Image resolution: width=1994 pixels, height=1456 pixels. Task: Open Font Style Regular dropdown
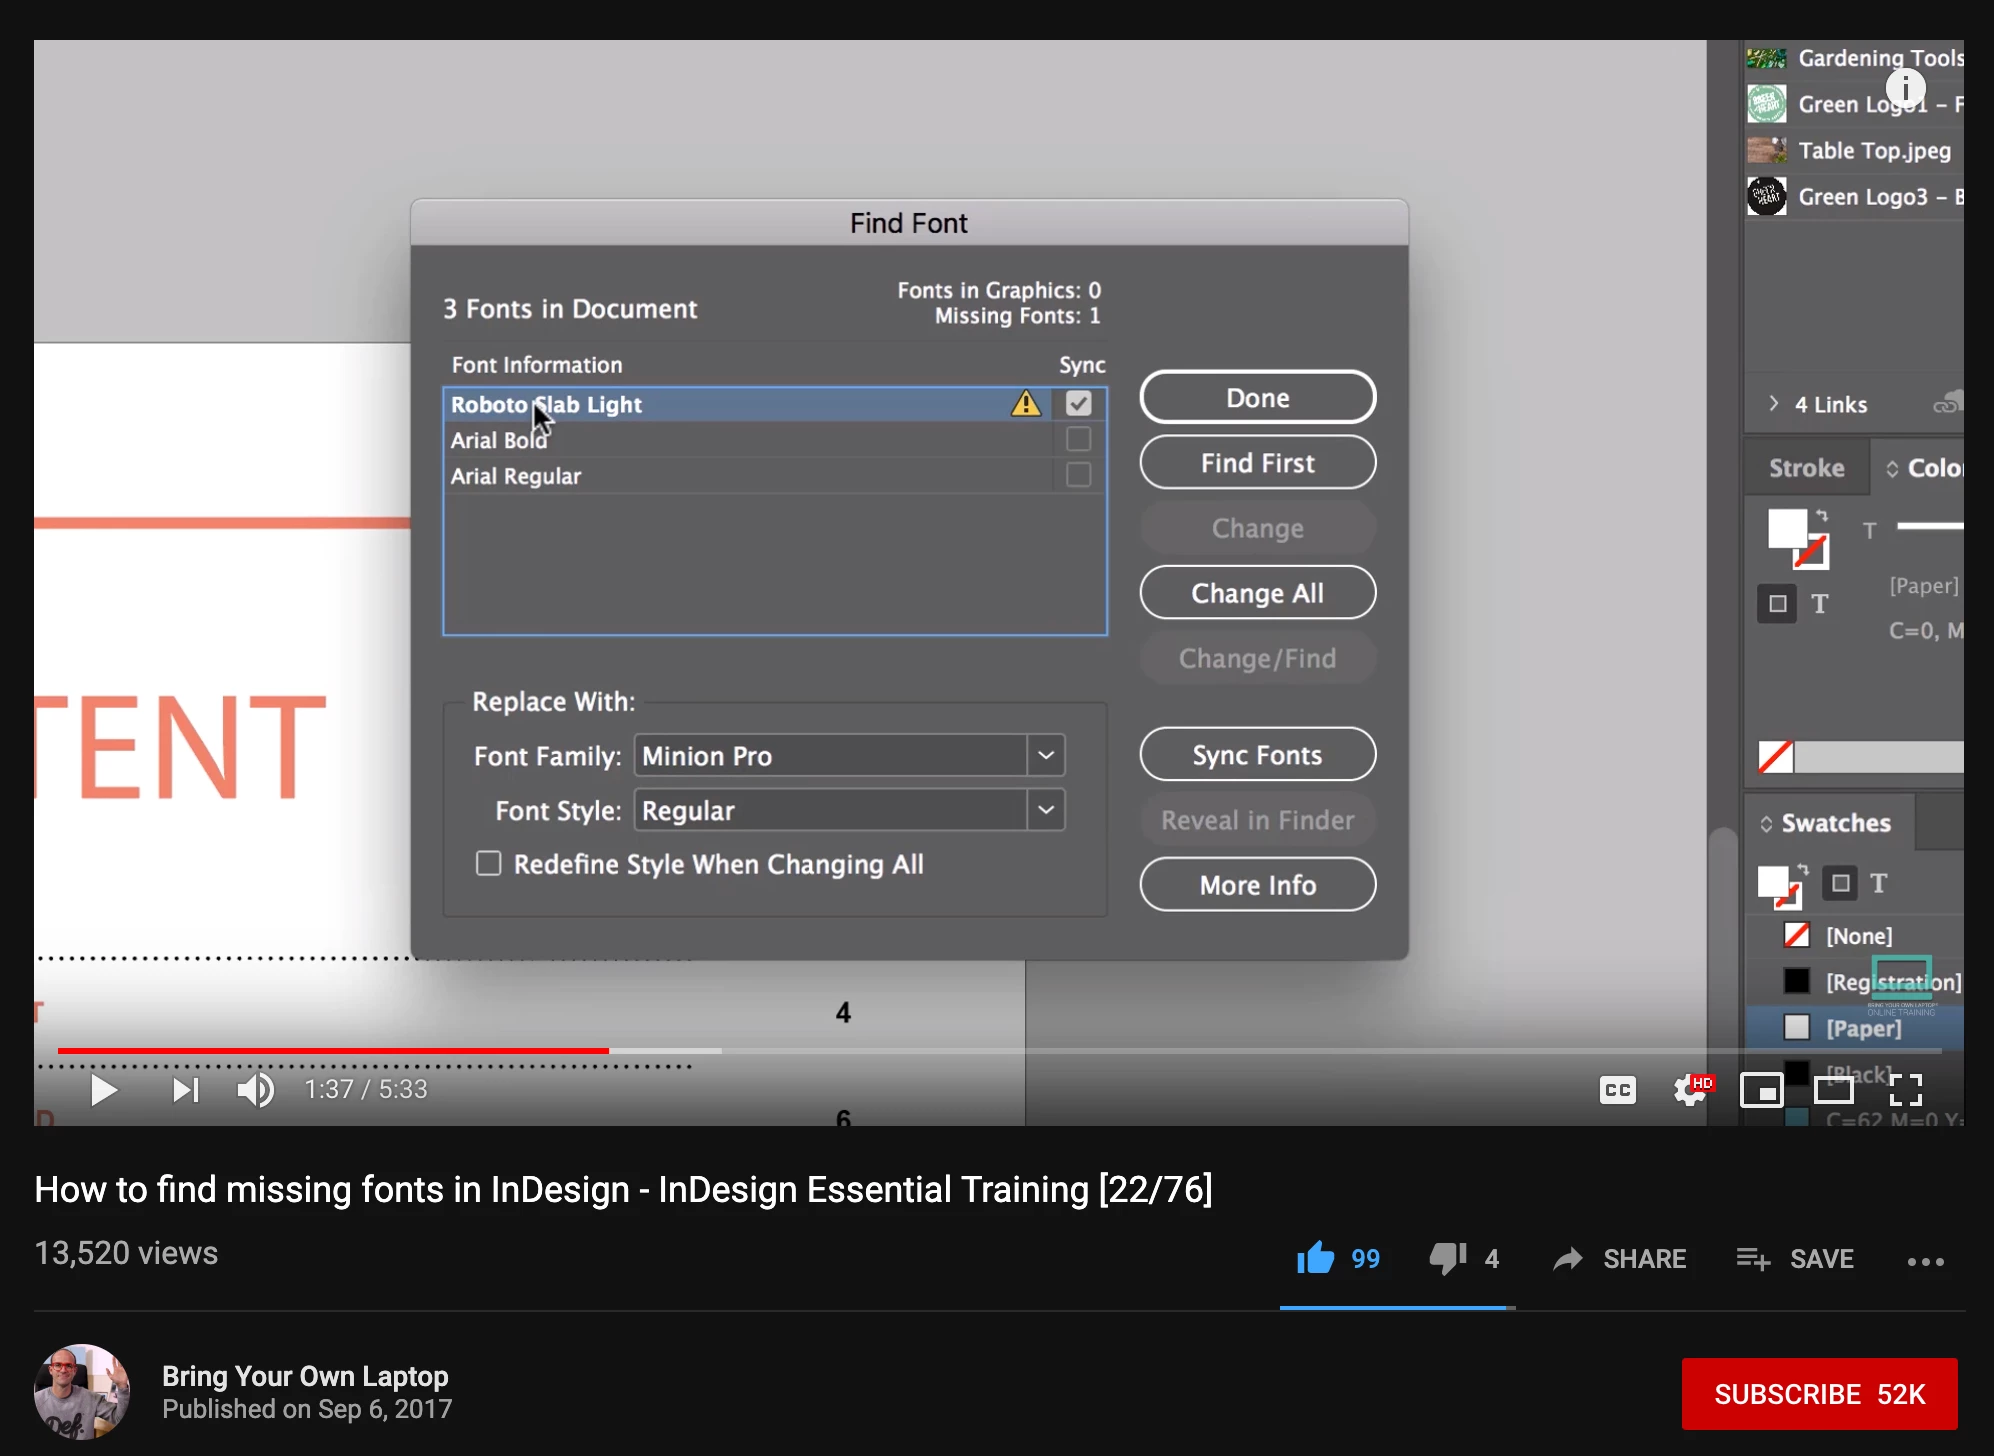pos(1046,810)
